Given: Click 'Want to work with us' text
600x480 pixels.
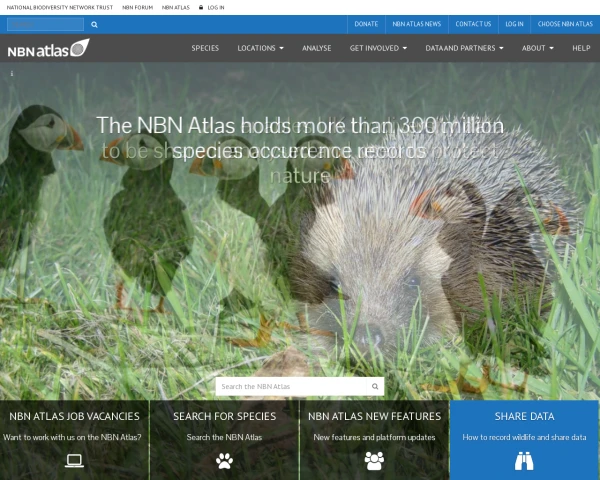Looking at the screenshot, I should tap(72, 437).
